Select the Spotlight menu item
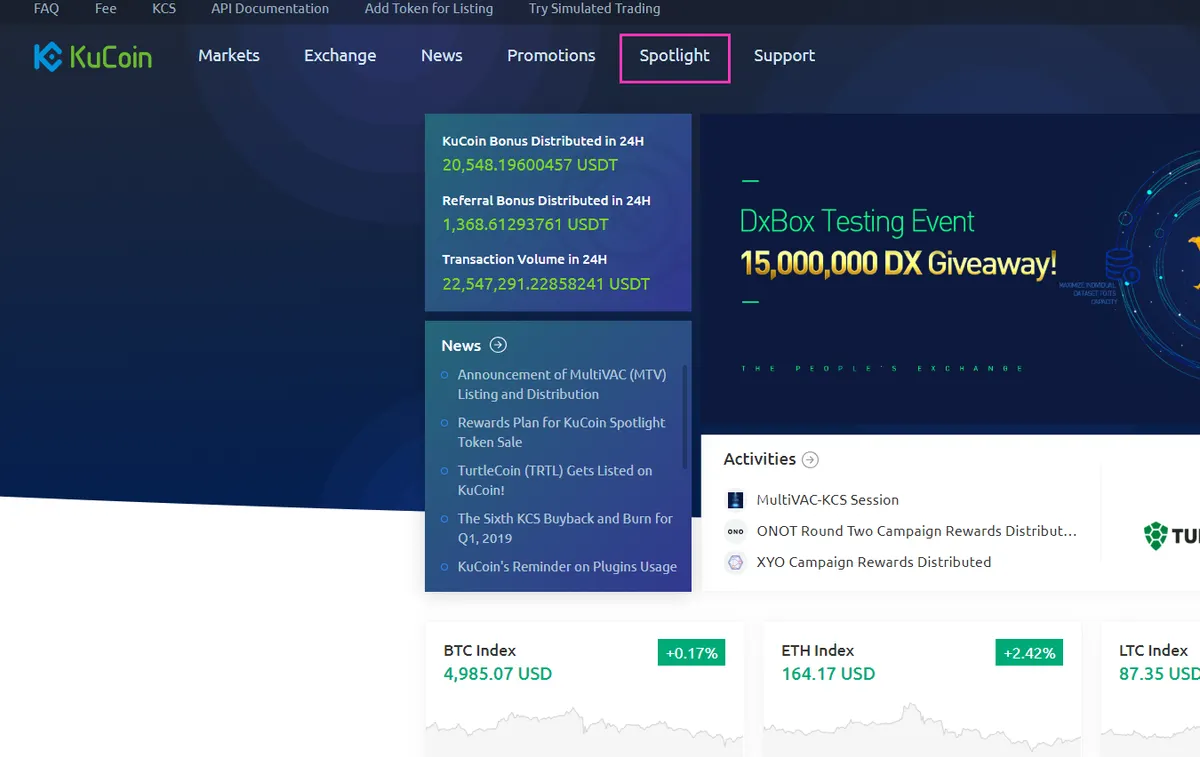 tap(675, 57)
